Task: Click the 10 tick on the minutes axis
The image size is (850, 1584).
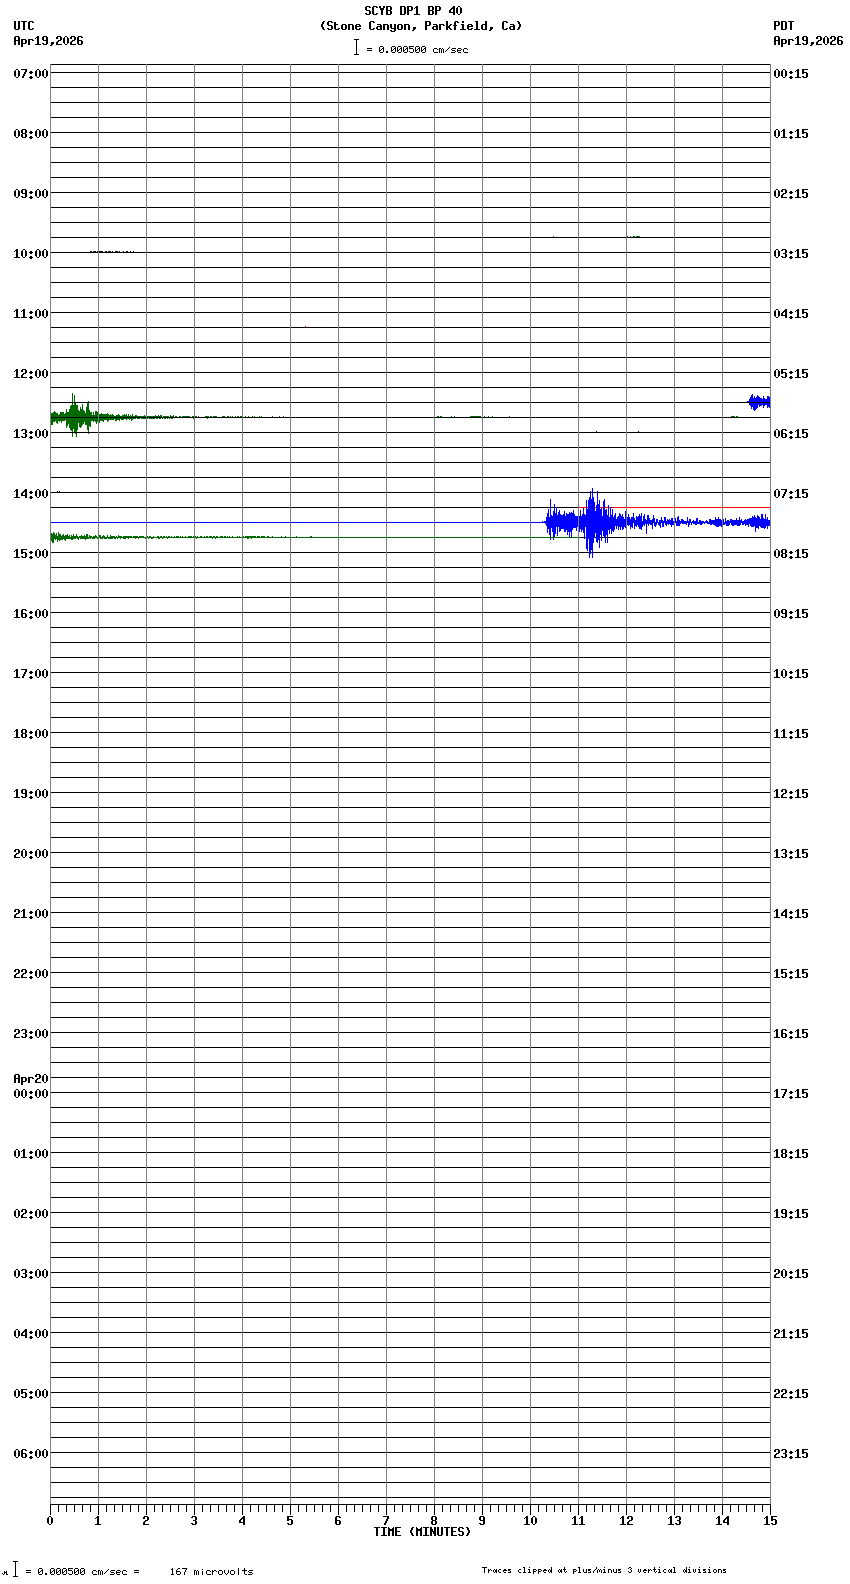Action: tap(530, 1521)
